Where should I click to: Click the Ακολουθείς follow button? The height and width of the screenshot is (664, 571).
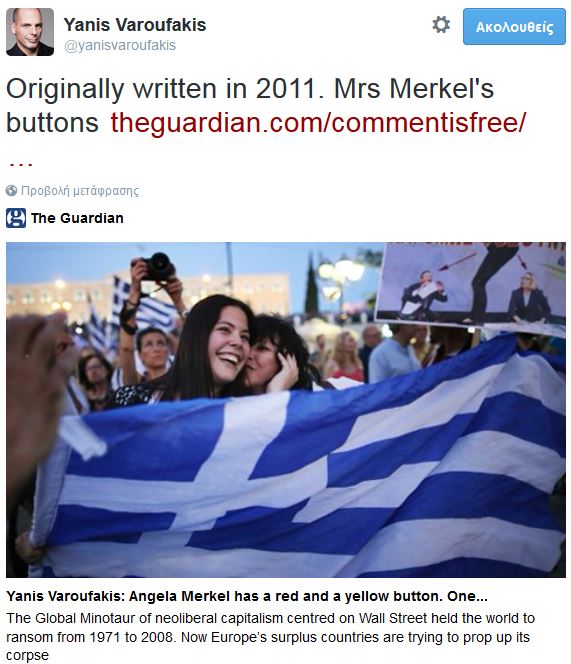[x=514, y=27]
